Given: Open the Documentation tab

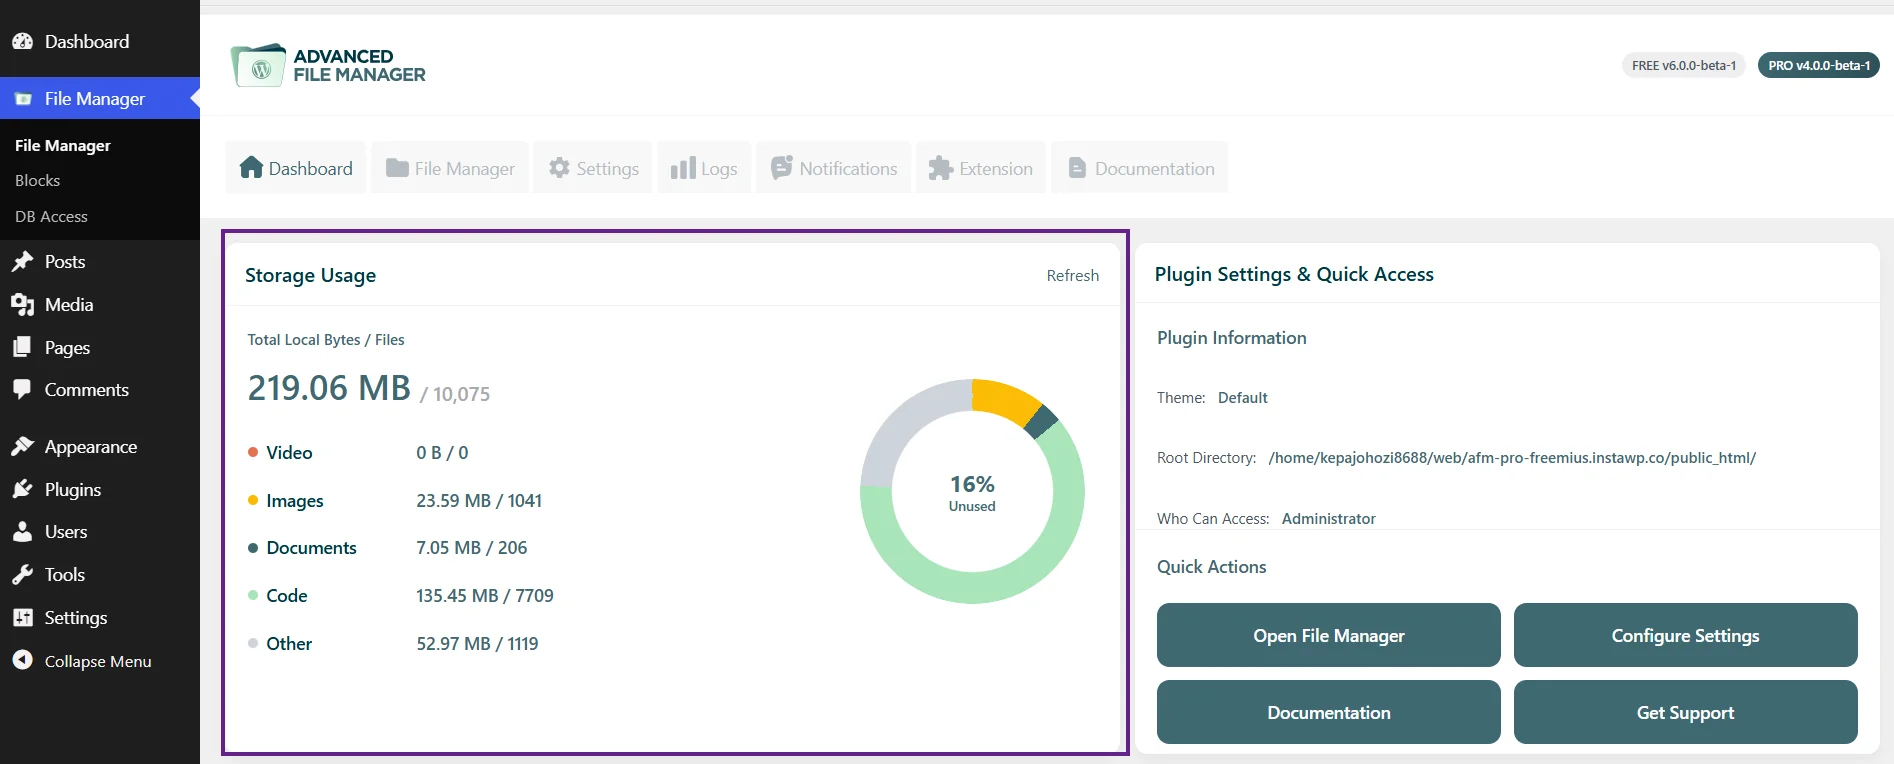Looking at the screenshot, I should [x=1139, y=168].
